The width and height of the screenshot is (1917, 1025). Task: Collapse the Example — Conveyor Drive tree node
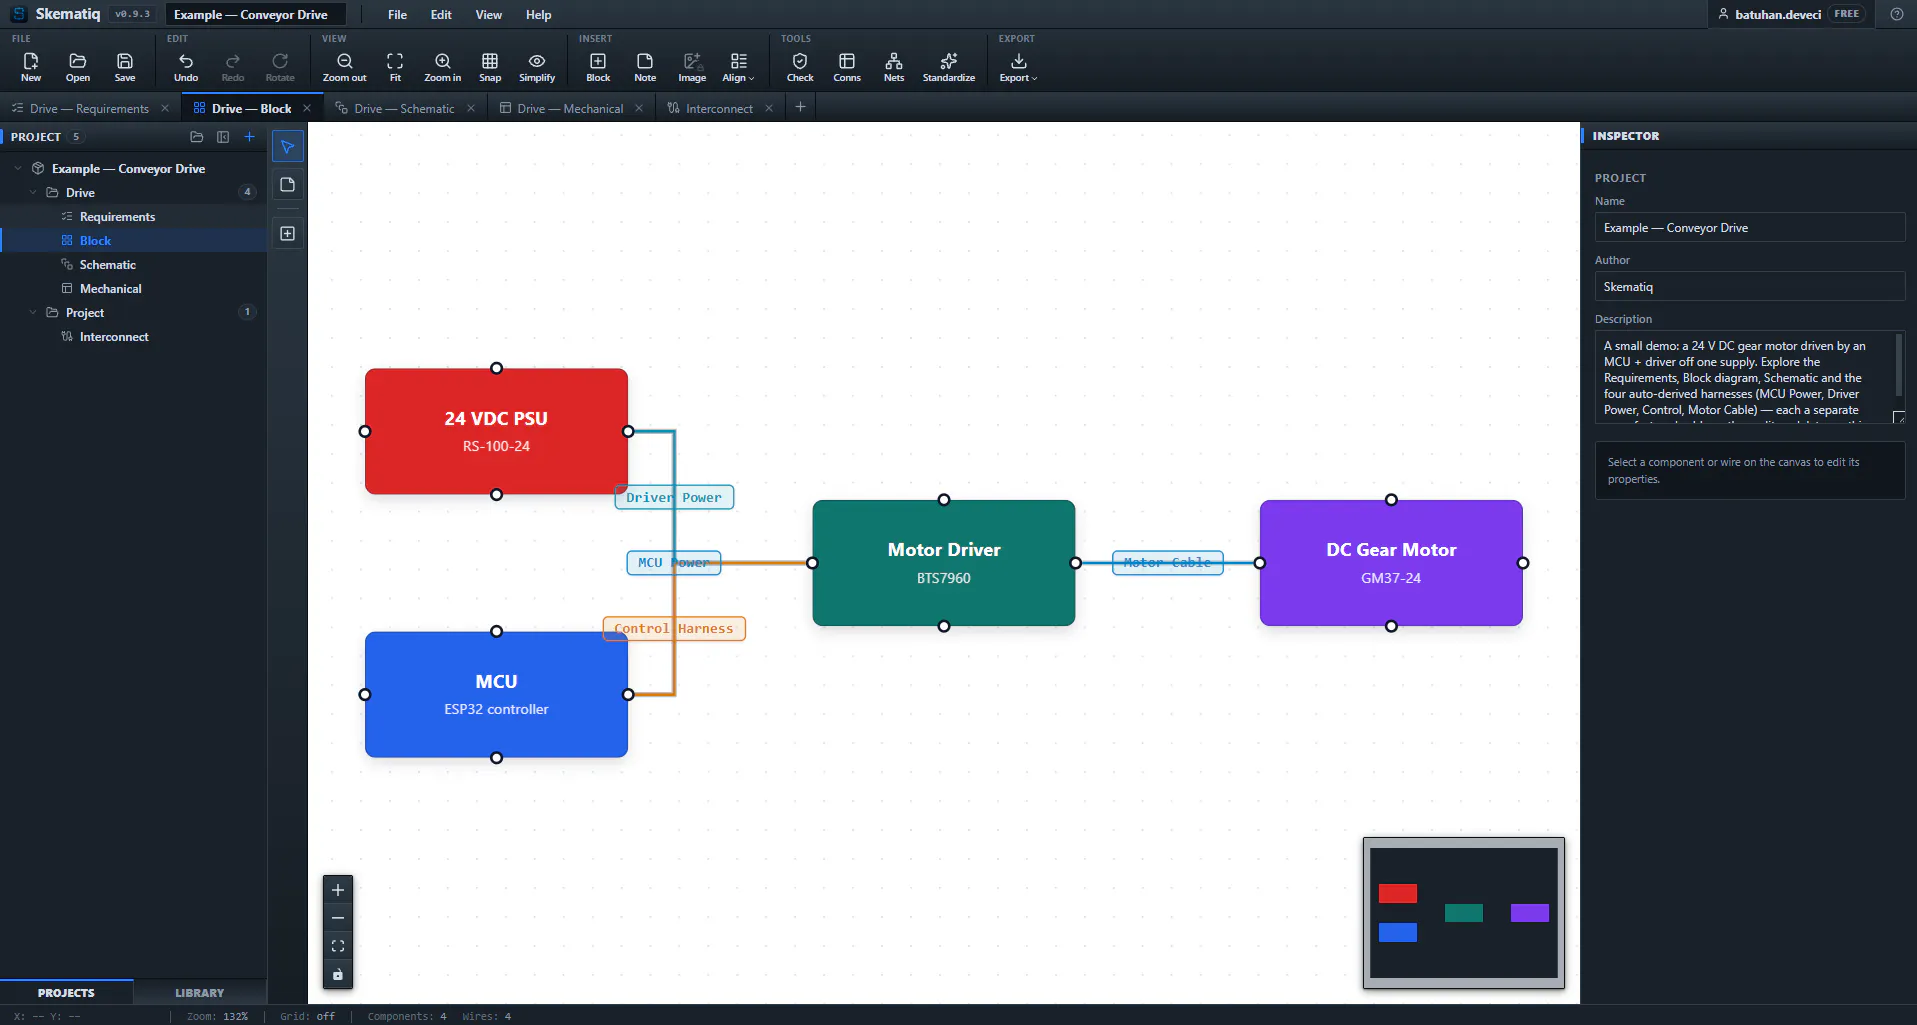[18, 168]
